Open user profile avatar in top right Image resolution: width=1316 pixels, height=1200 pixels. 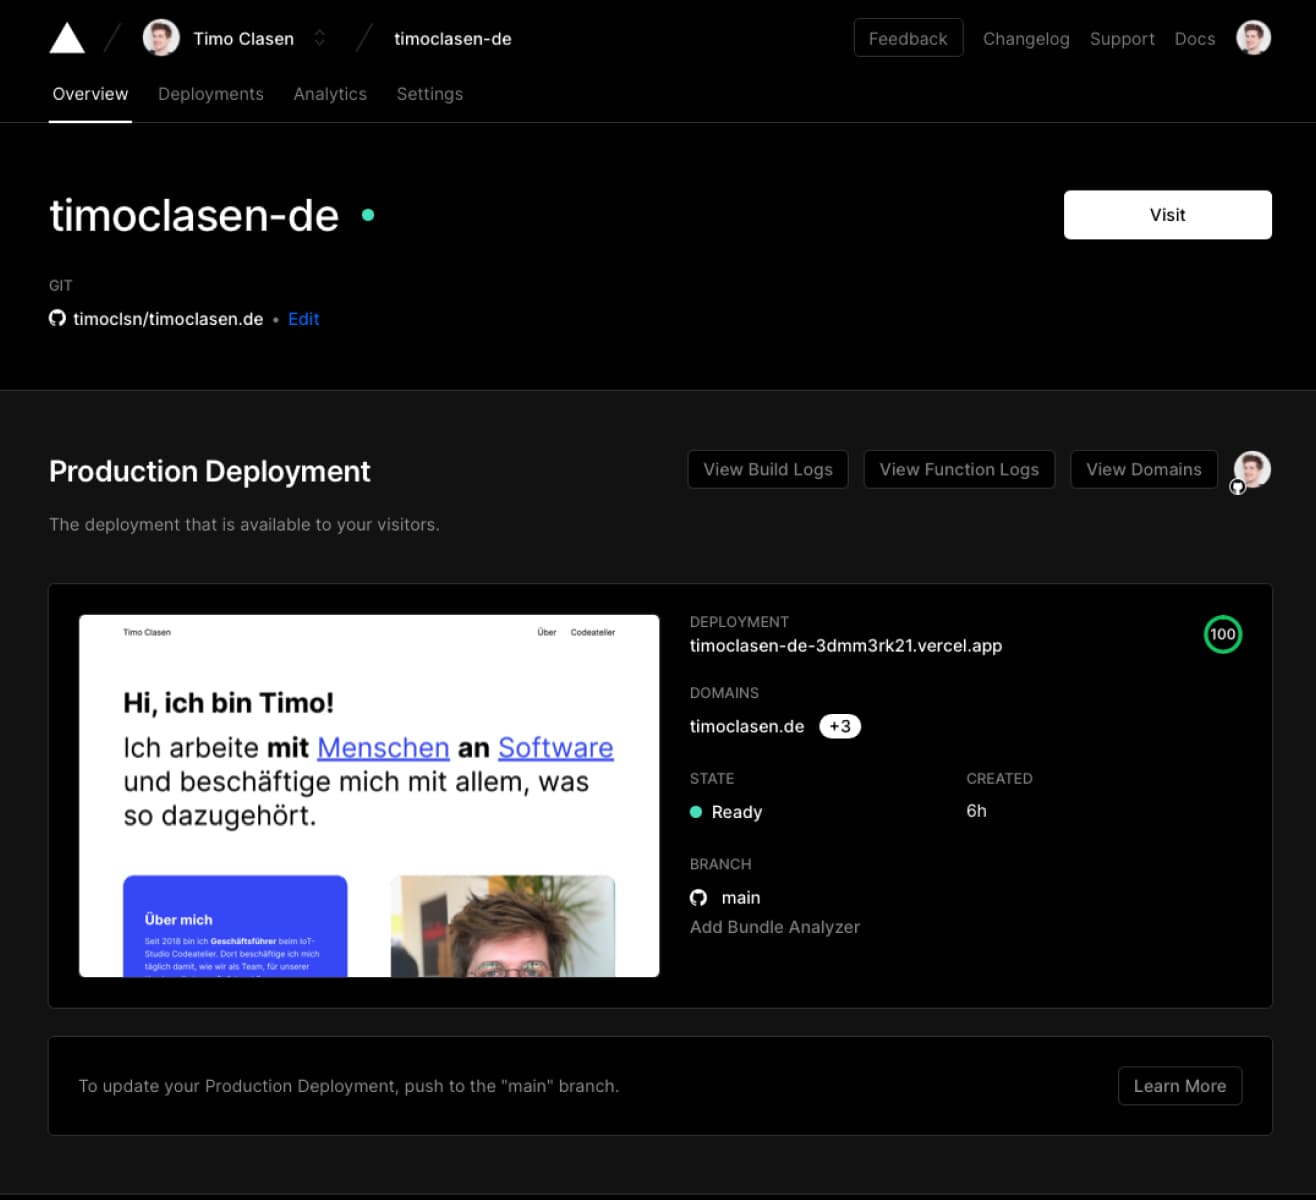1253,38
